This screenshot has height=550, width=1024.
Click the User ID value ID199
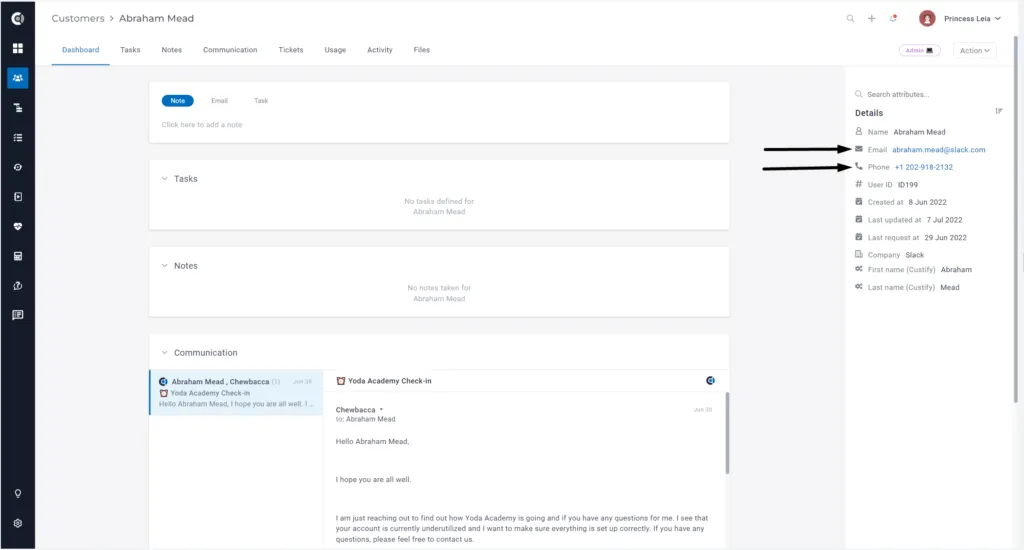(x=908, y=185)
